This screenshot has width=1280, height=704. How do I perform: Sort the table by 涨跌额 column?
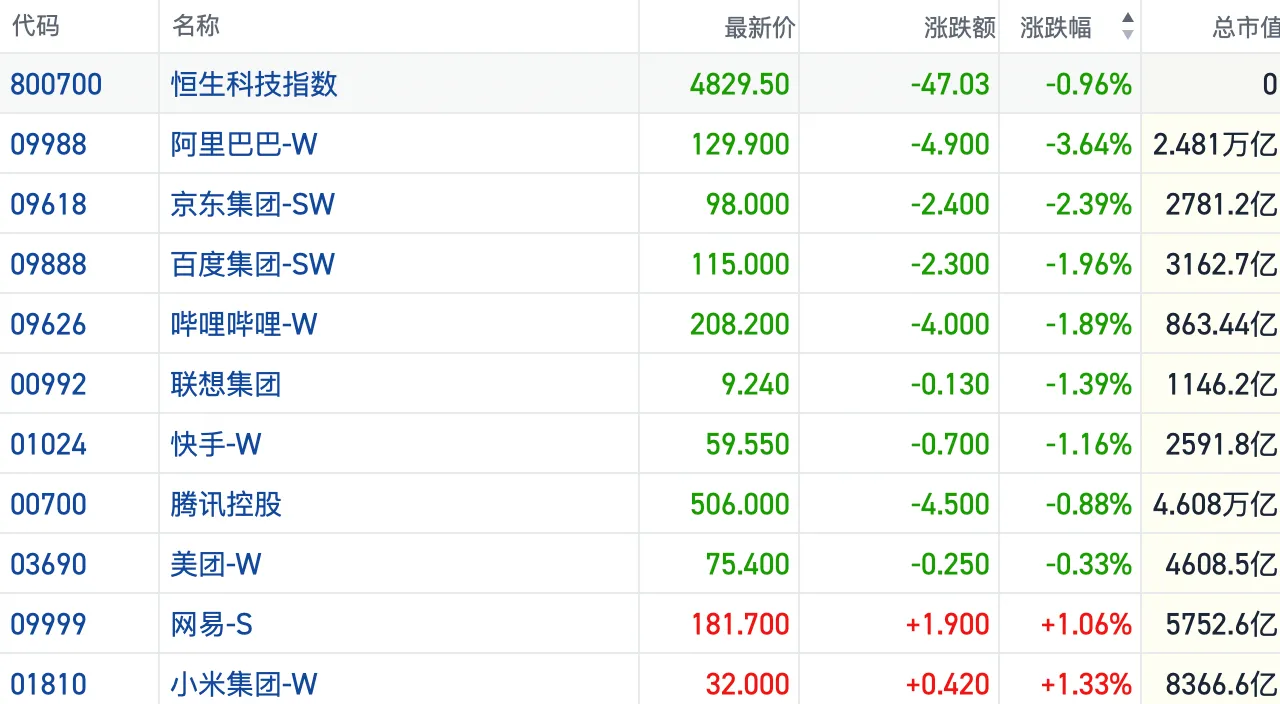point(959,27)
